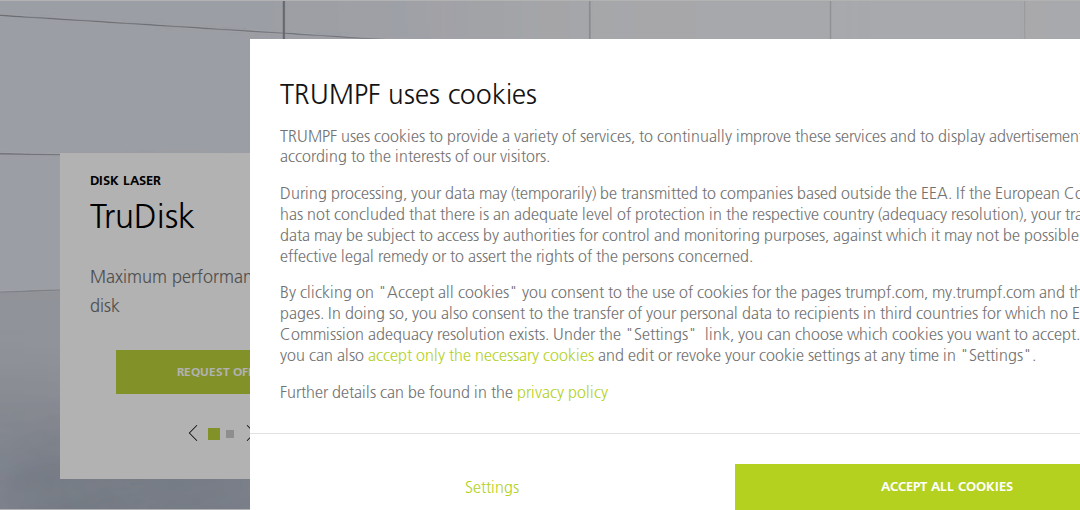Select the active green carousel indicator
This screenshot has width=1080, height=510.
pyautogui.click(x=214, y=434)
